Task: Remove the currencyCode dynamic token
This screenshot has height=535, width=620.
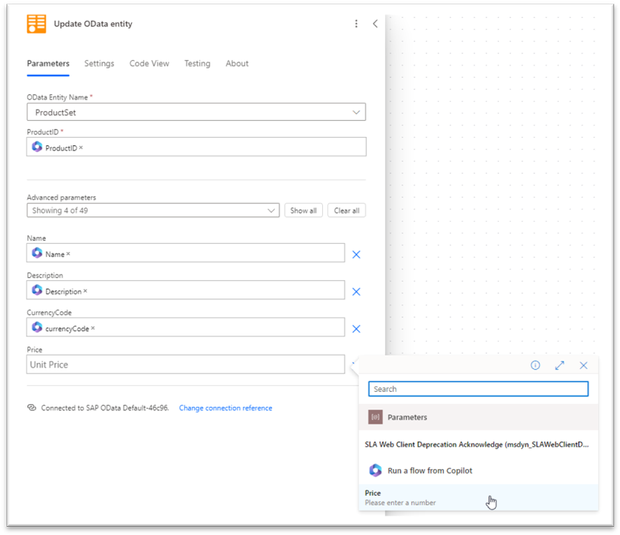Action: (93, 328)
